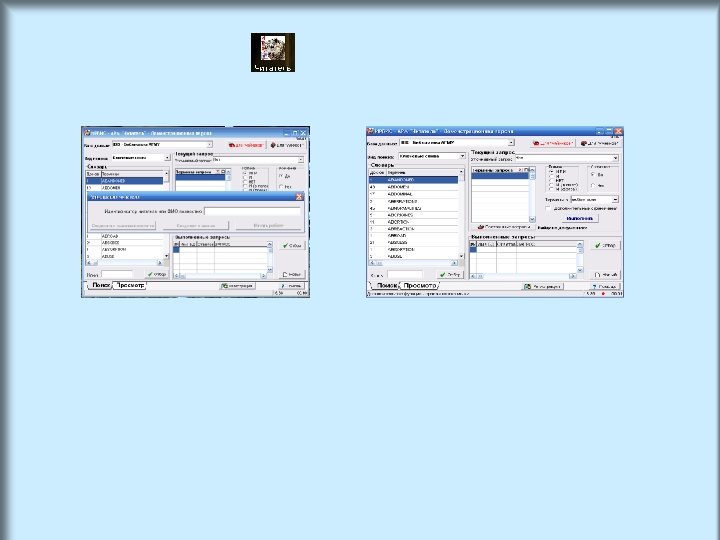Select ABDOMINAL row in right window dictionary

click(x=413, y=194)
